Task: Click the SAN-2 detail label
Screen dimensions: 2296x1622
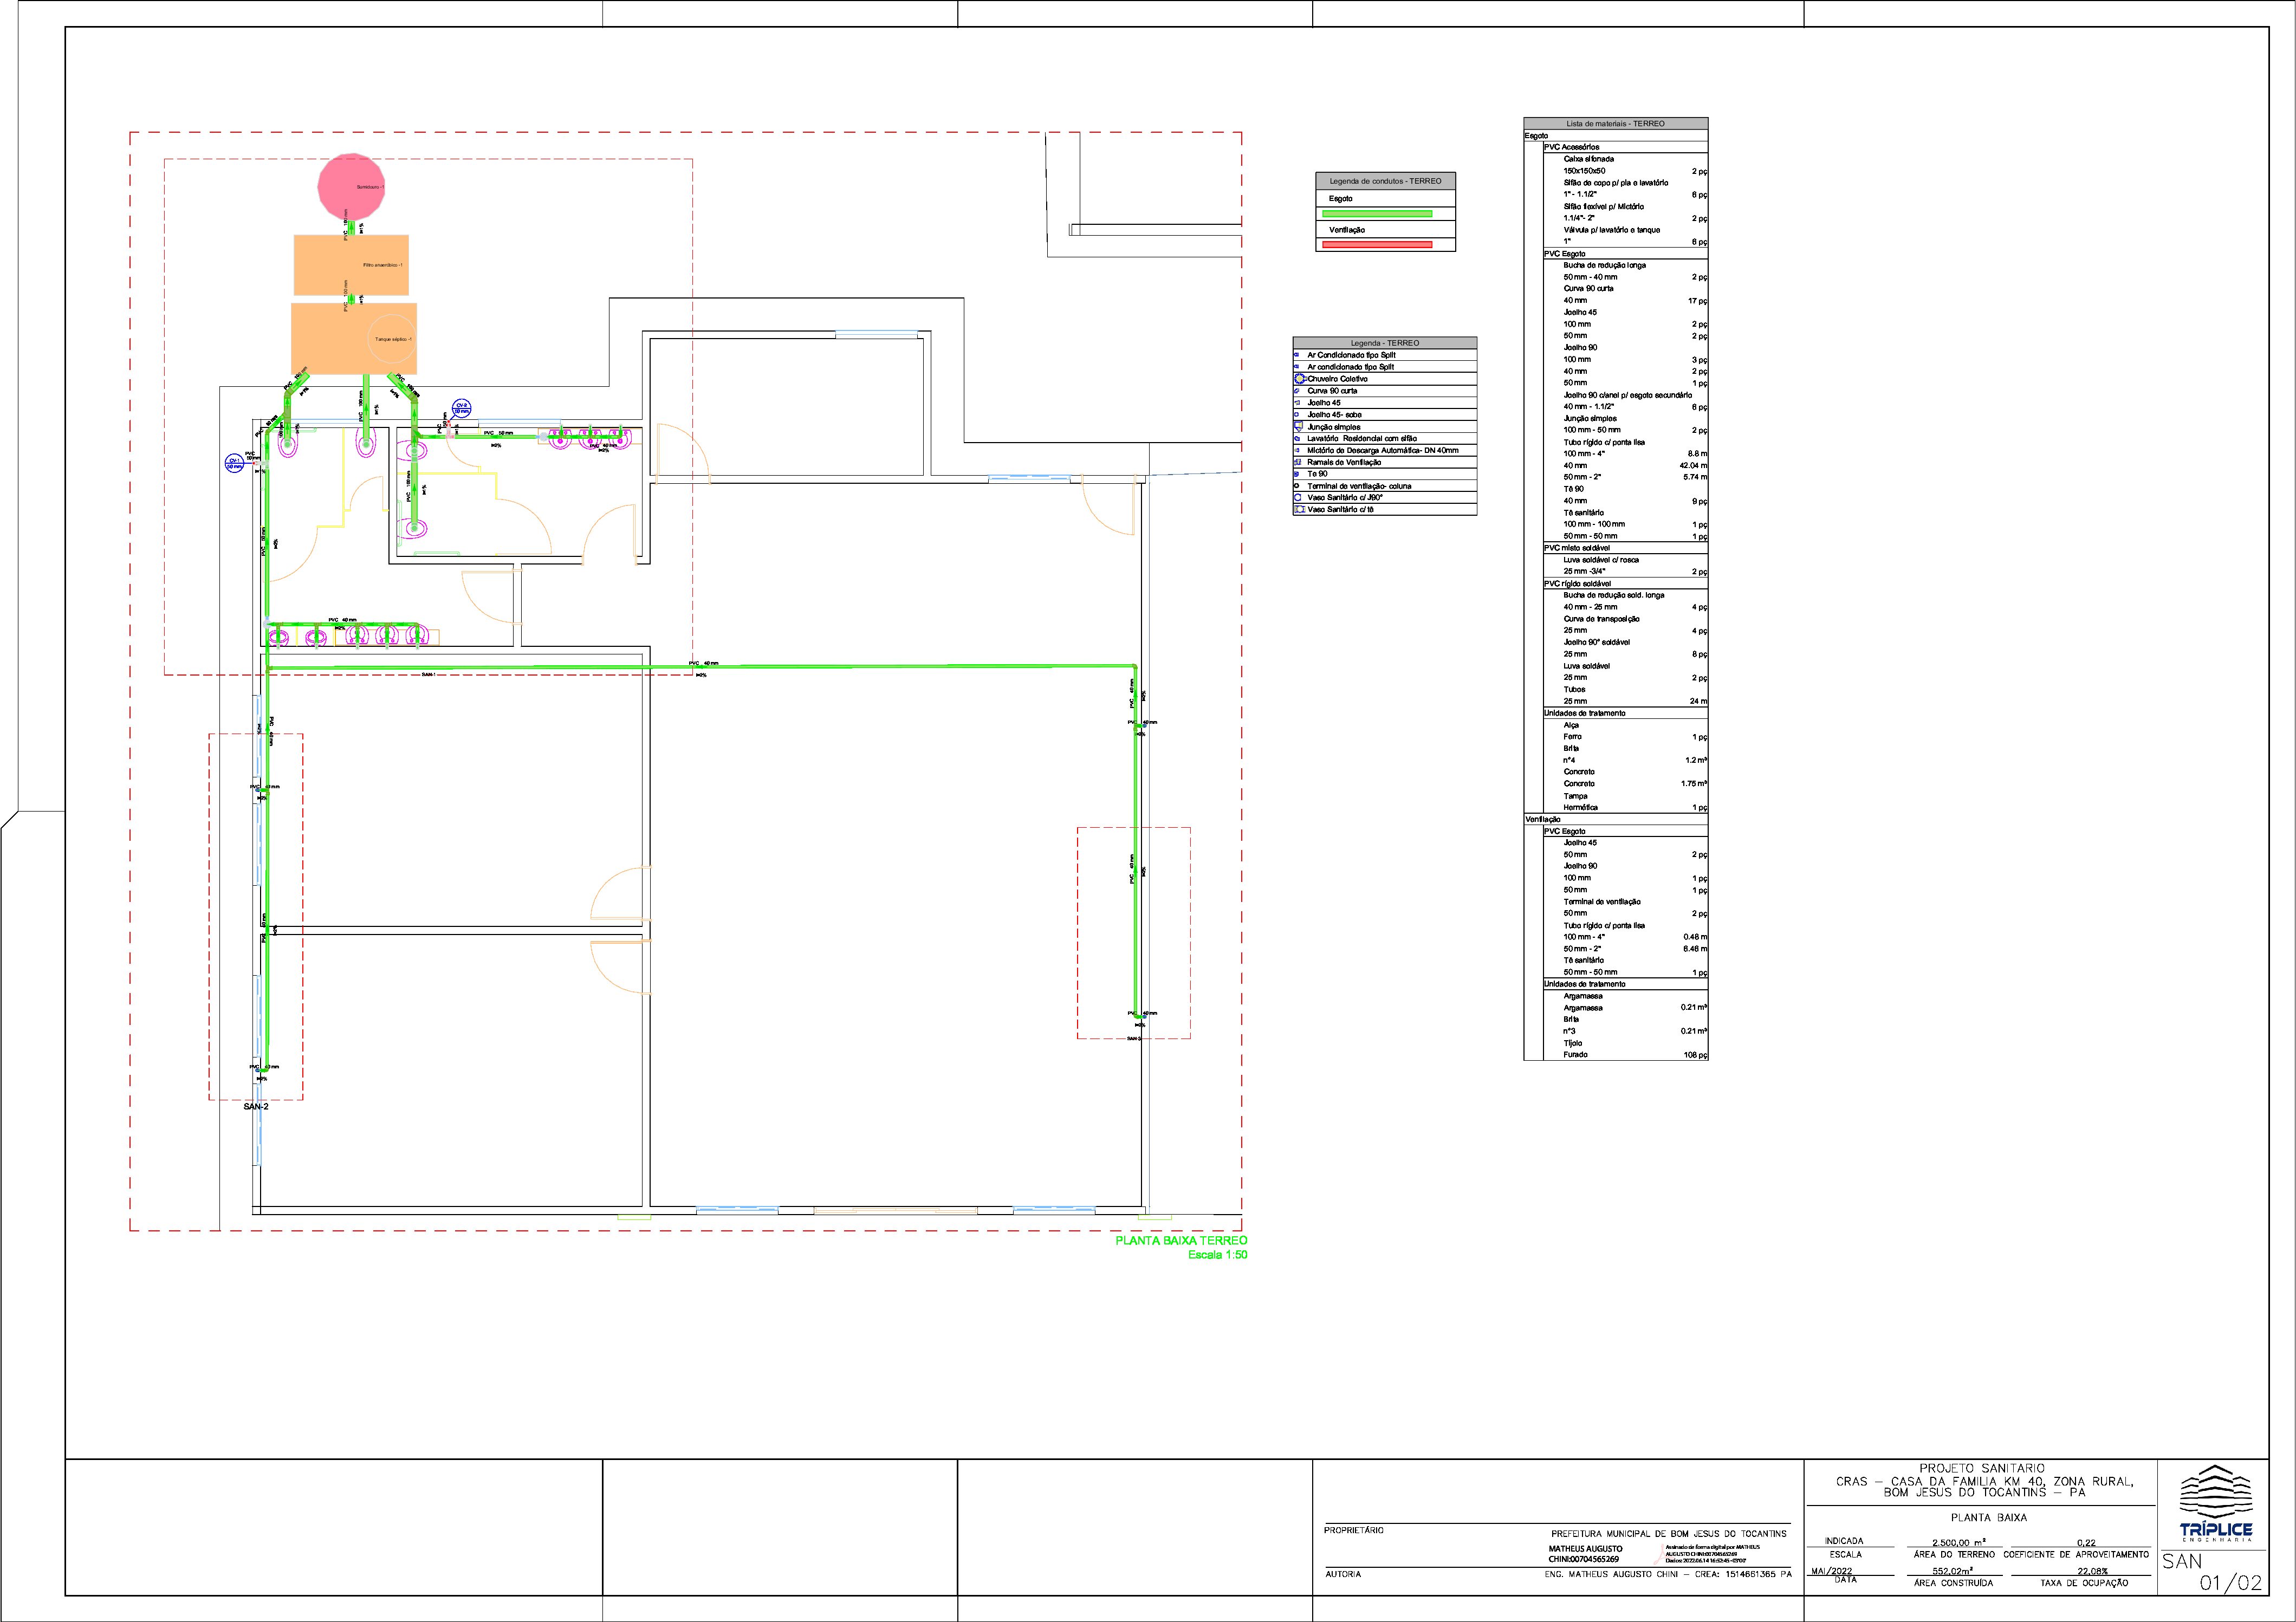Action: tap(256, 1107)
